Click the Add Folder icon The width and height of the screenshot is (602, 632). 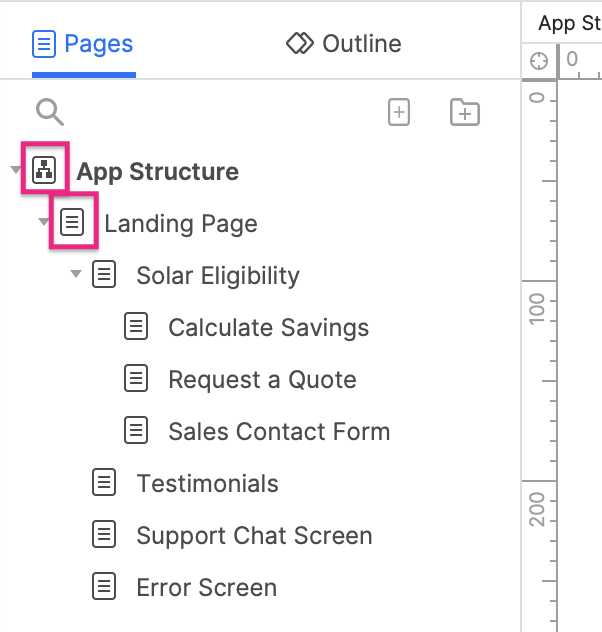pos(465,113)
